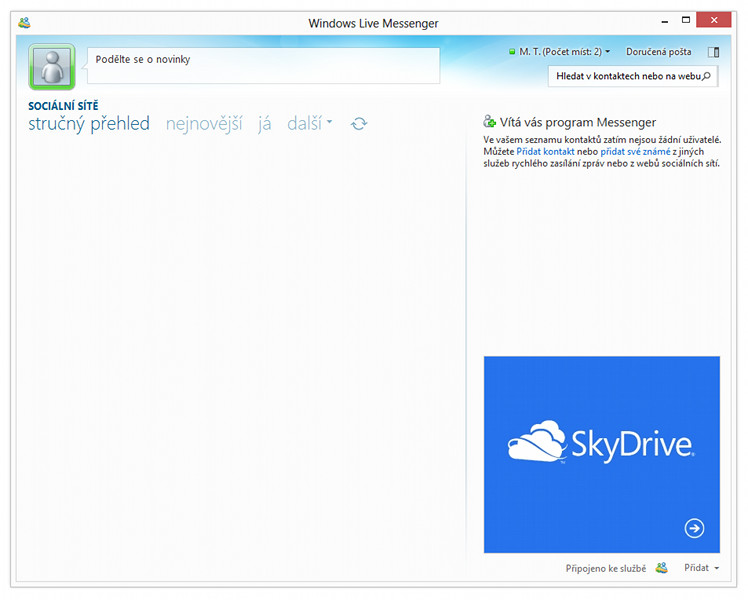Screen dimensions: 748x600
Task: Open Doručená pošta inbox link
Action: click(x=658, y=52)
